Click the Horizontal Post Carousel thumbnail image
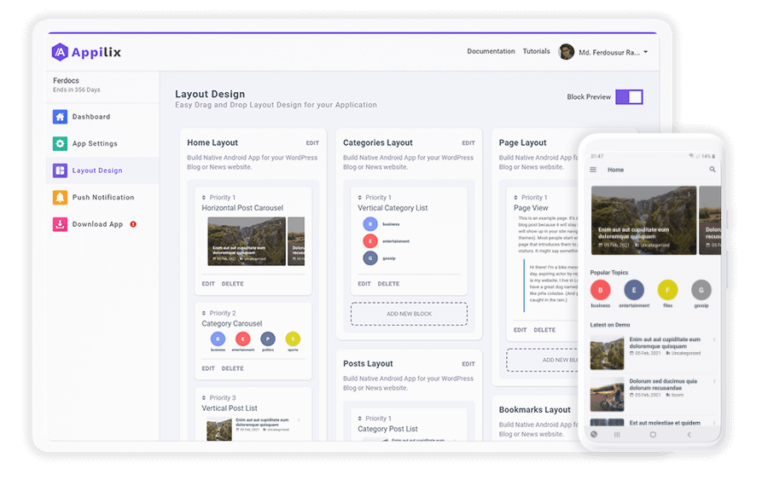Screen dimensions: 768x480 point(246,241)
